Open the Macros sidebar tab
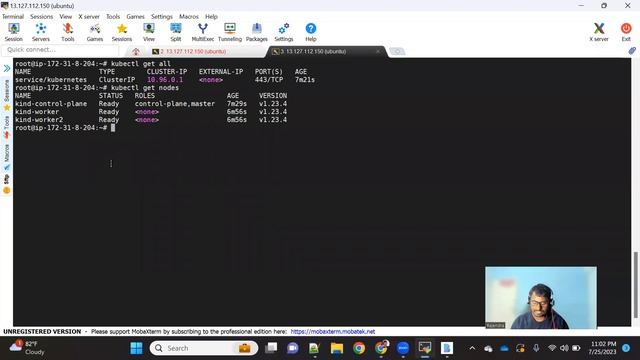 (7, 156)
